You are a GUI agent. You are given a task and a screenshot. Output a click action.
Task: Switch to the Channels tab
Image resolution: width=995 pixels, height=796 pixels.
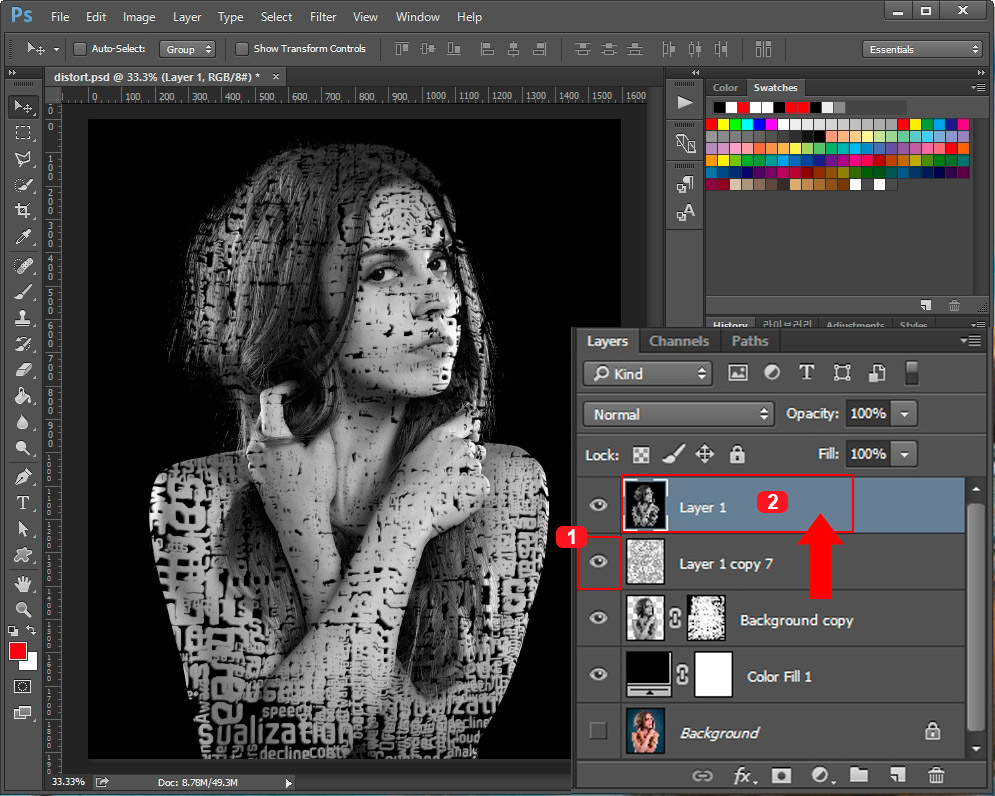[x=678, y=341]
